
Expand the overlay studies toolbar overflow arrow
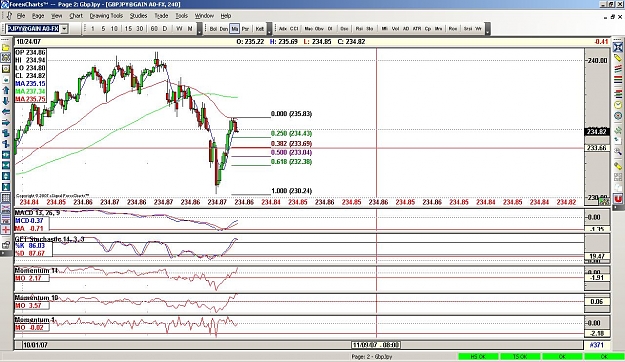point(269,29)
